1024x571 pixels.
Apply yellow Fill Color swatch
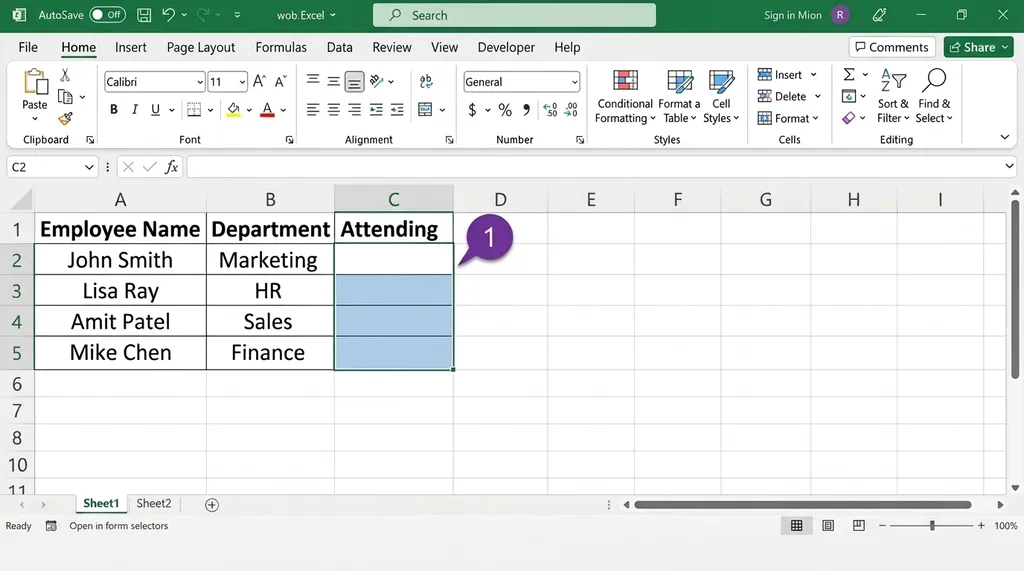(x=233, y=110)
